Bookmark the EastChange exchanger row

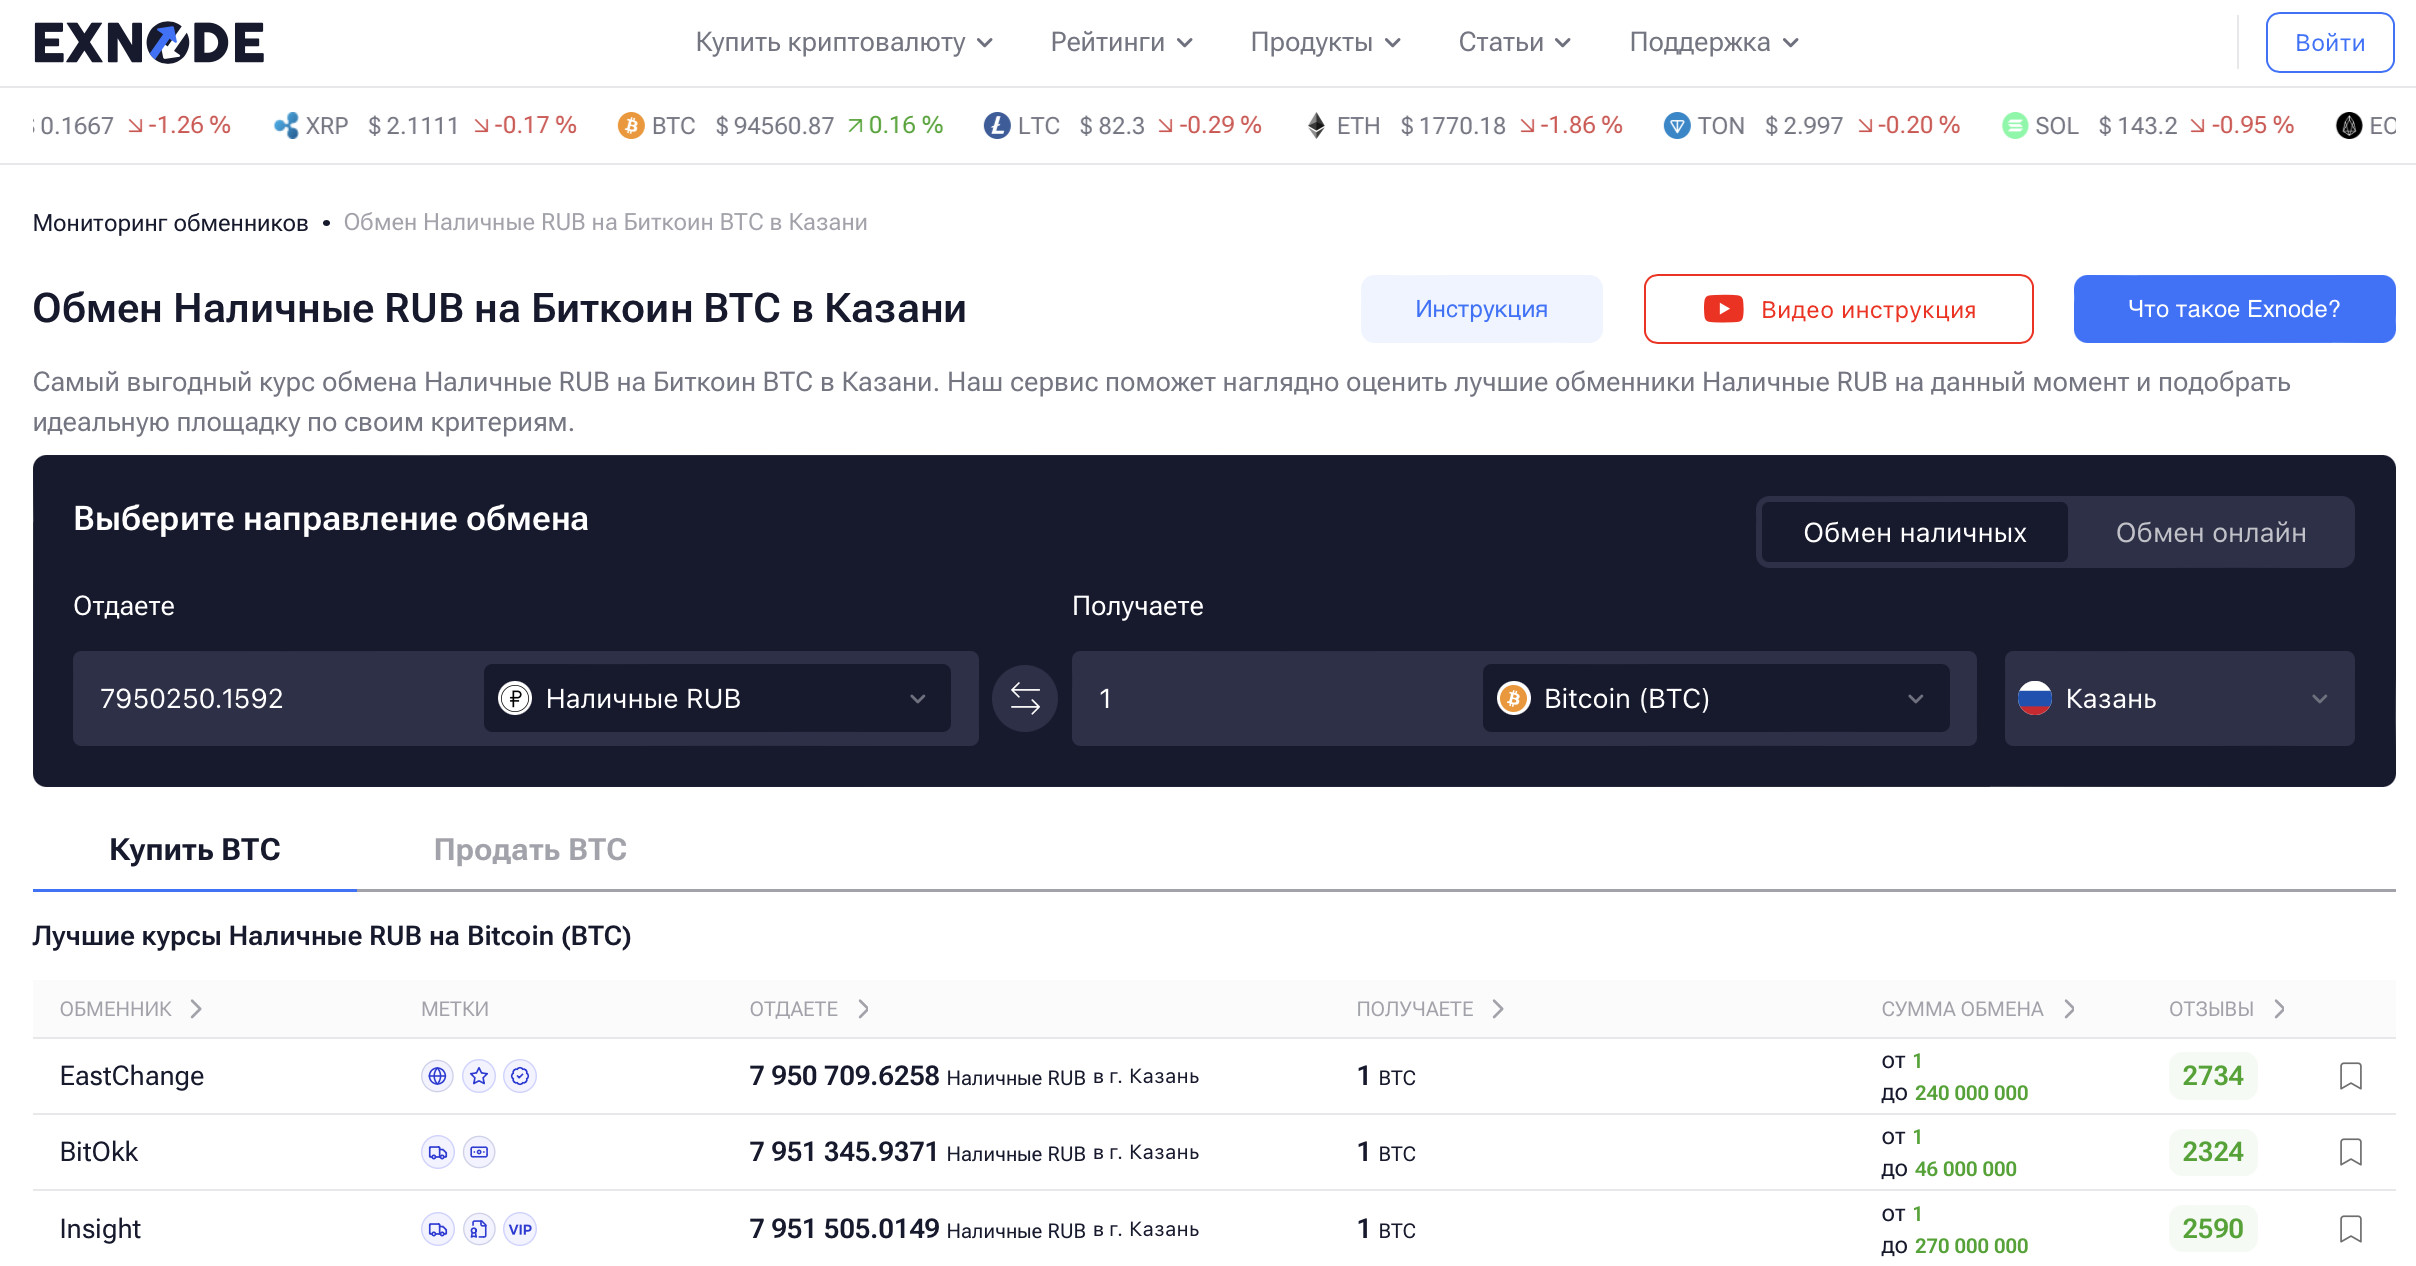tap(2350, 1076)
